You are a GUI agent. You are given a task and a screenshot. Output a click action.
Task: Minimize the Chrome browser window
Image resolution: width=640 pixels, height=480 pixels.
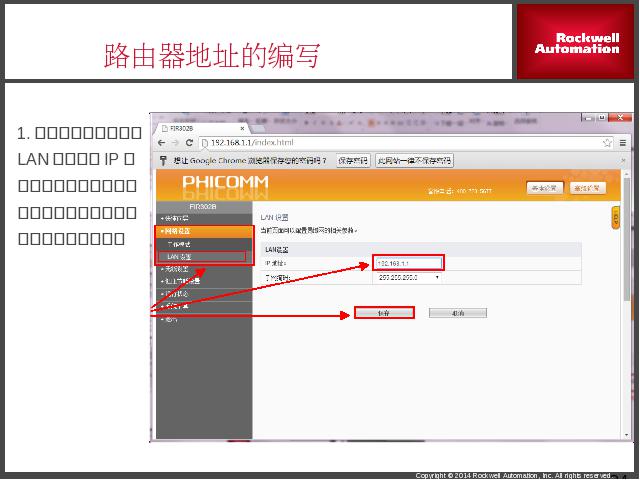coord(589,118)
